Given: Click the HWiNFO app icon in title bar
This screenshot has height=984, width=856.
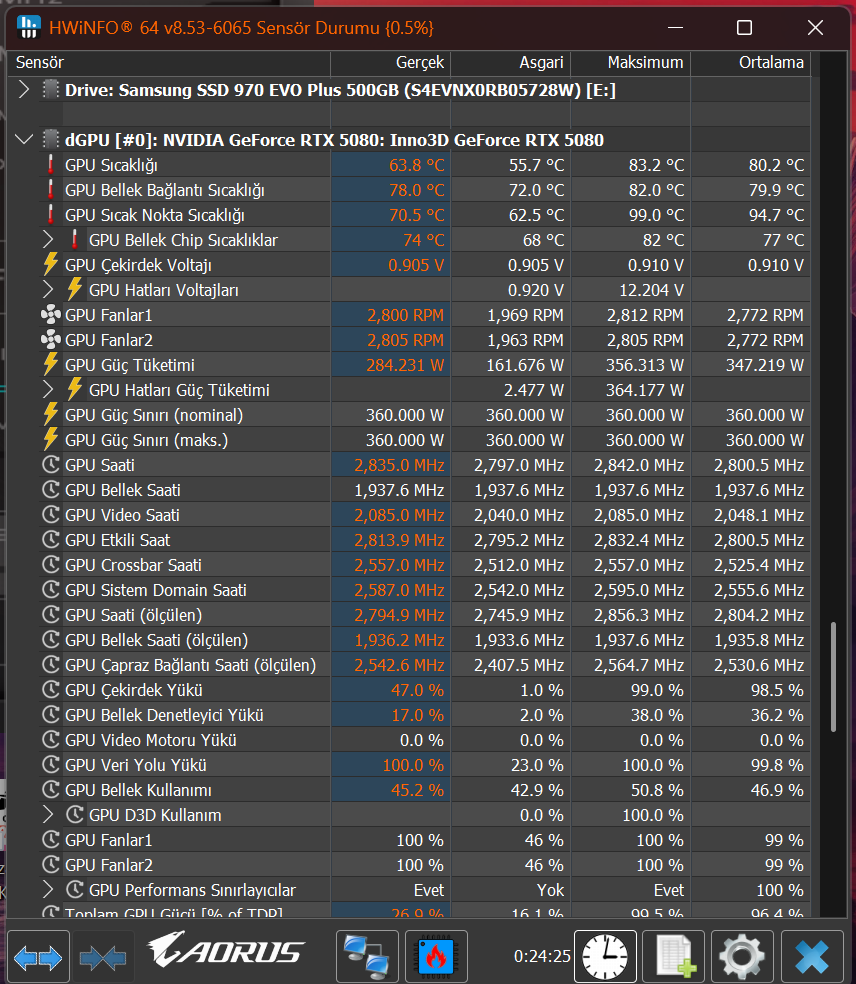Looking at the screenshot, I should click(29, 27).
